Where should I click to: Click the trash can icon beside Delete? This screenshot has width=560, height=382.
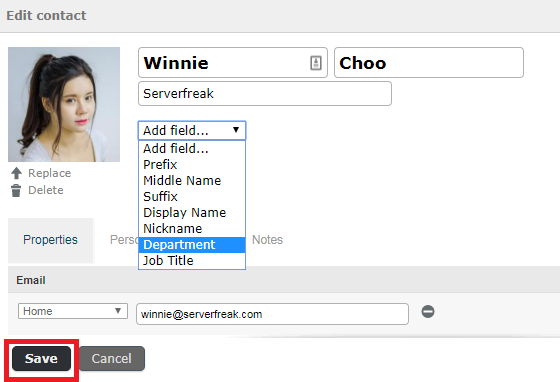(16, 190)
